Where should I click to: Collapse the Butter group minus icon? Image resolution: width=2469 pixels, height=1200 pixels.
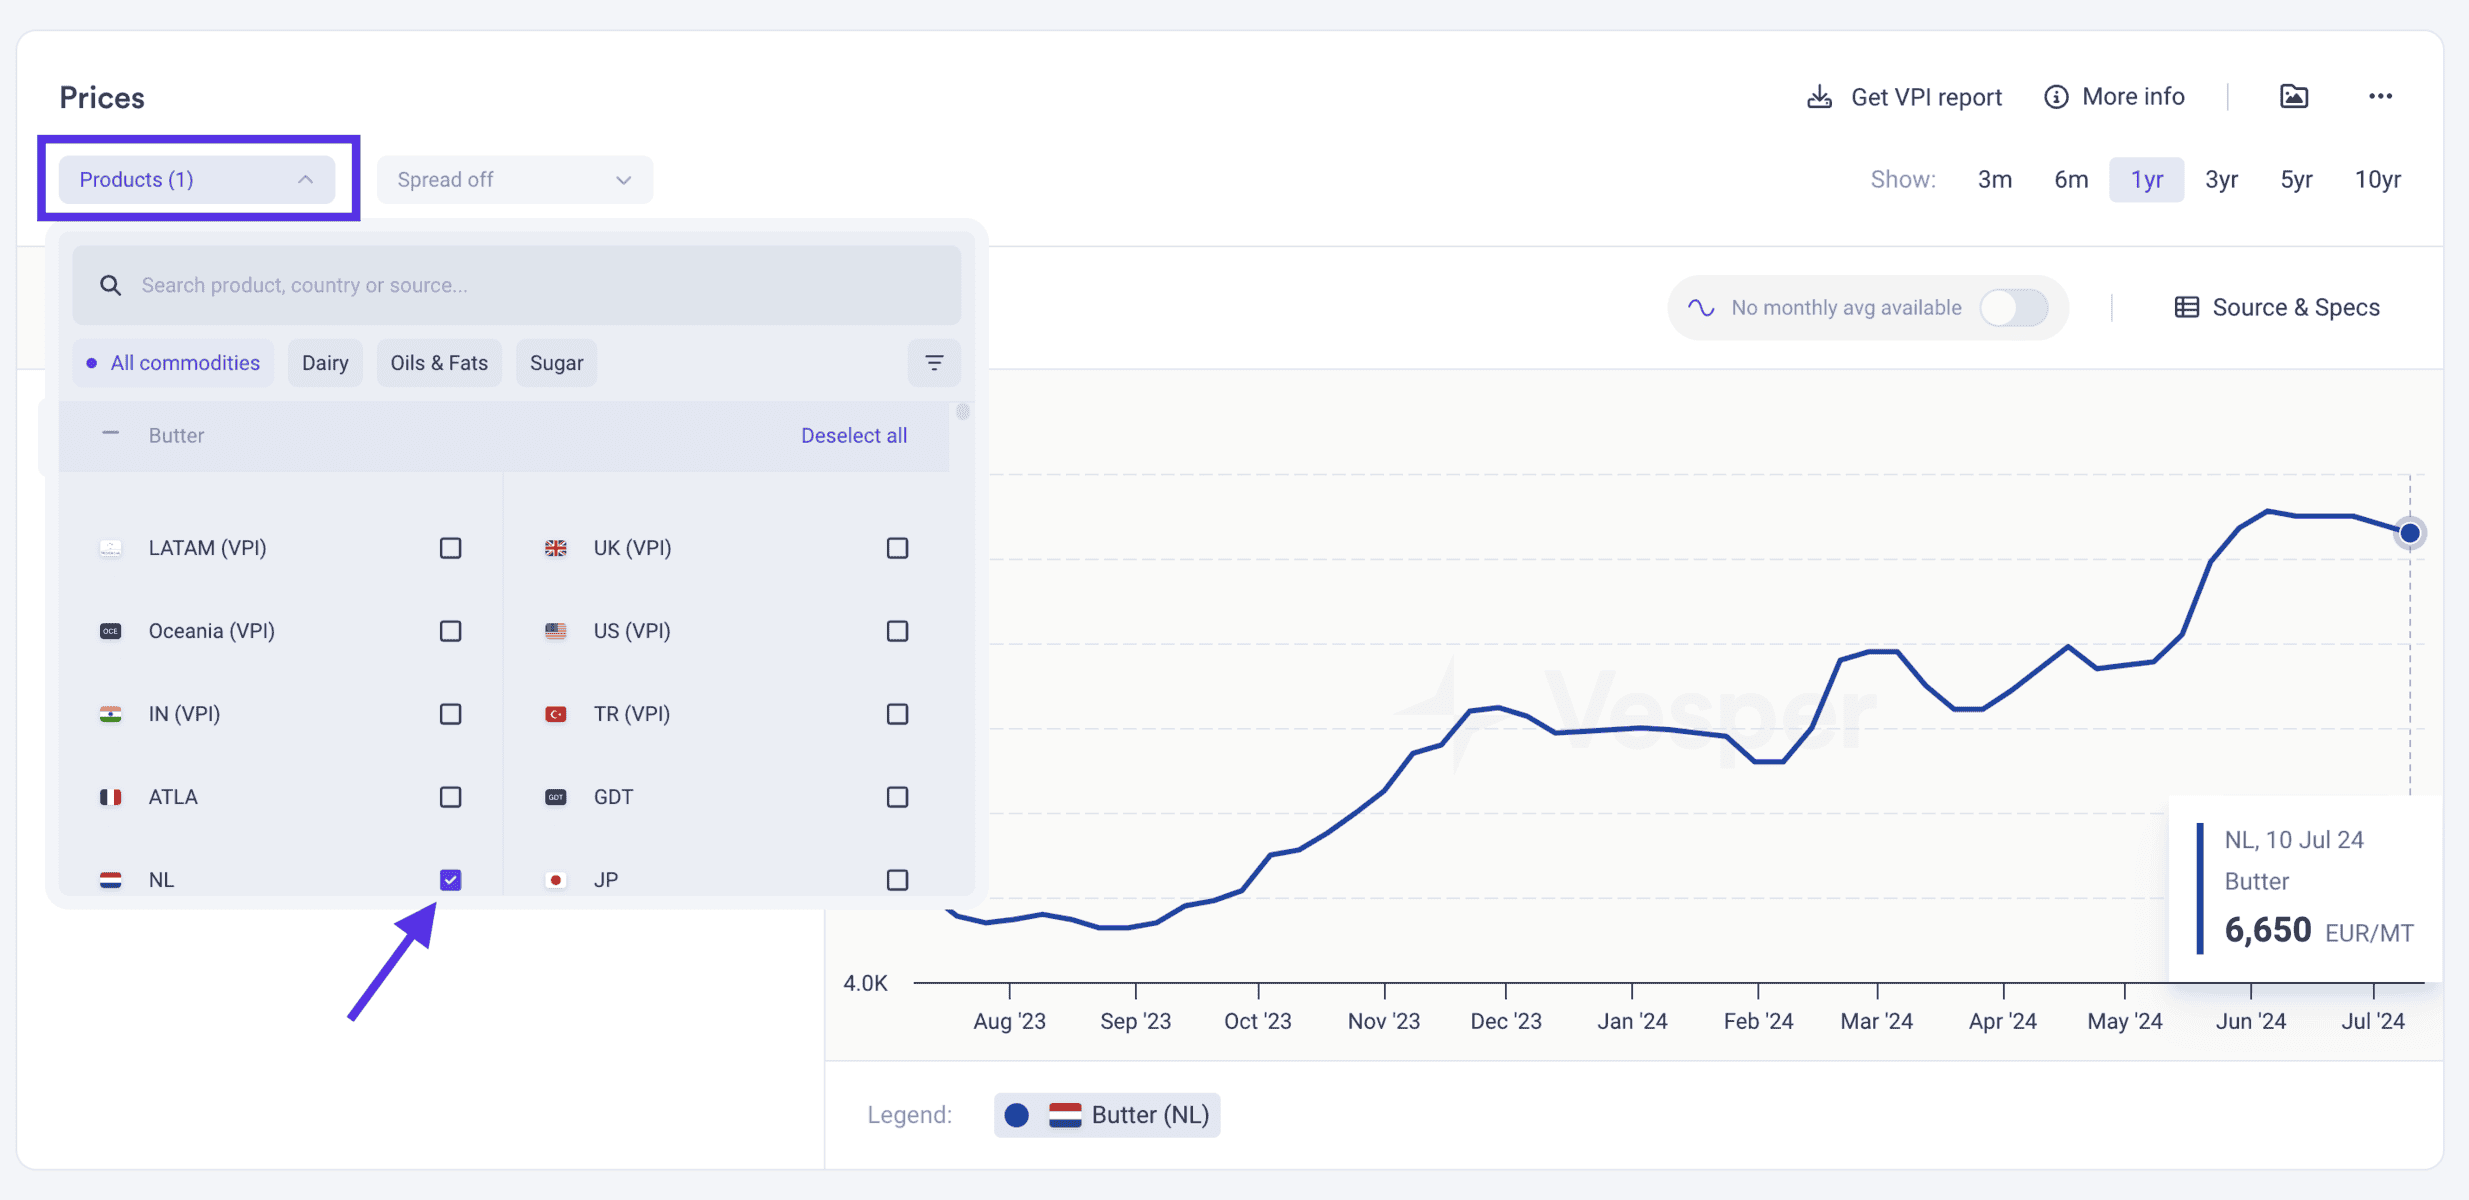pyautogui.click(x=110, y=434)
